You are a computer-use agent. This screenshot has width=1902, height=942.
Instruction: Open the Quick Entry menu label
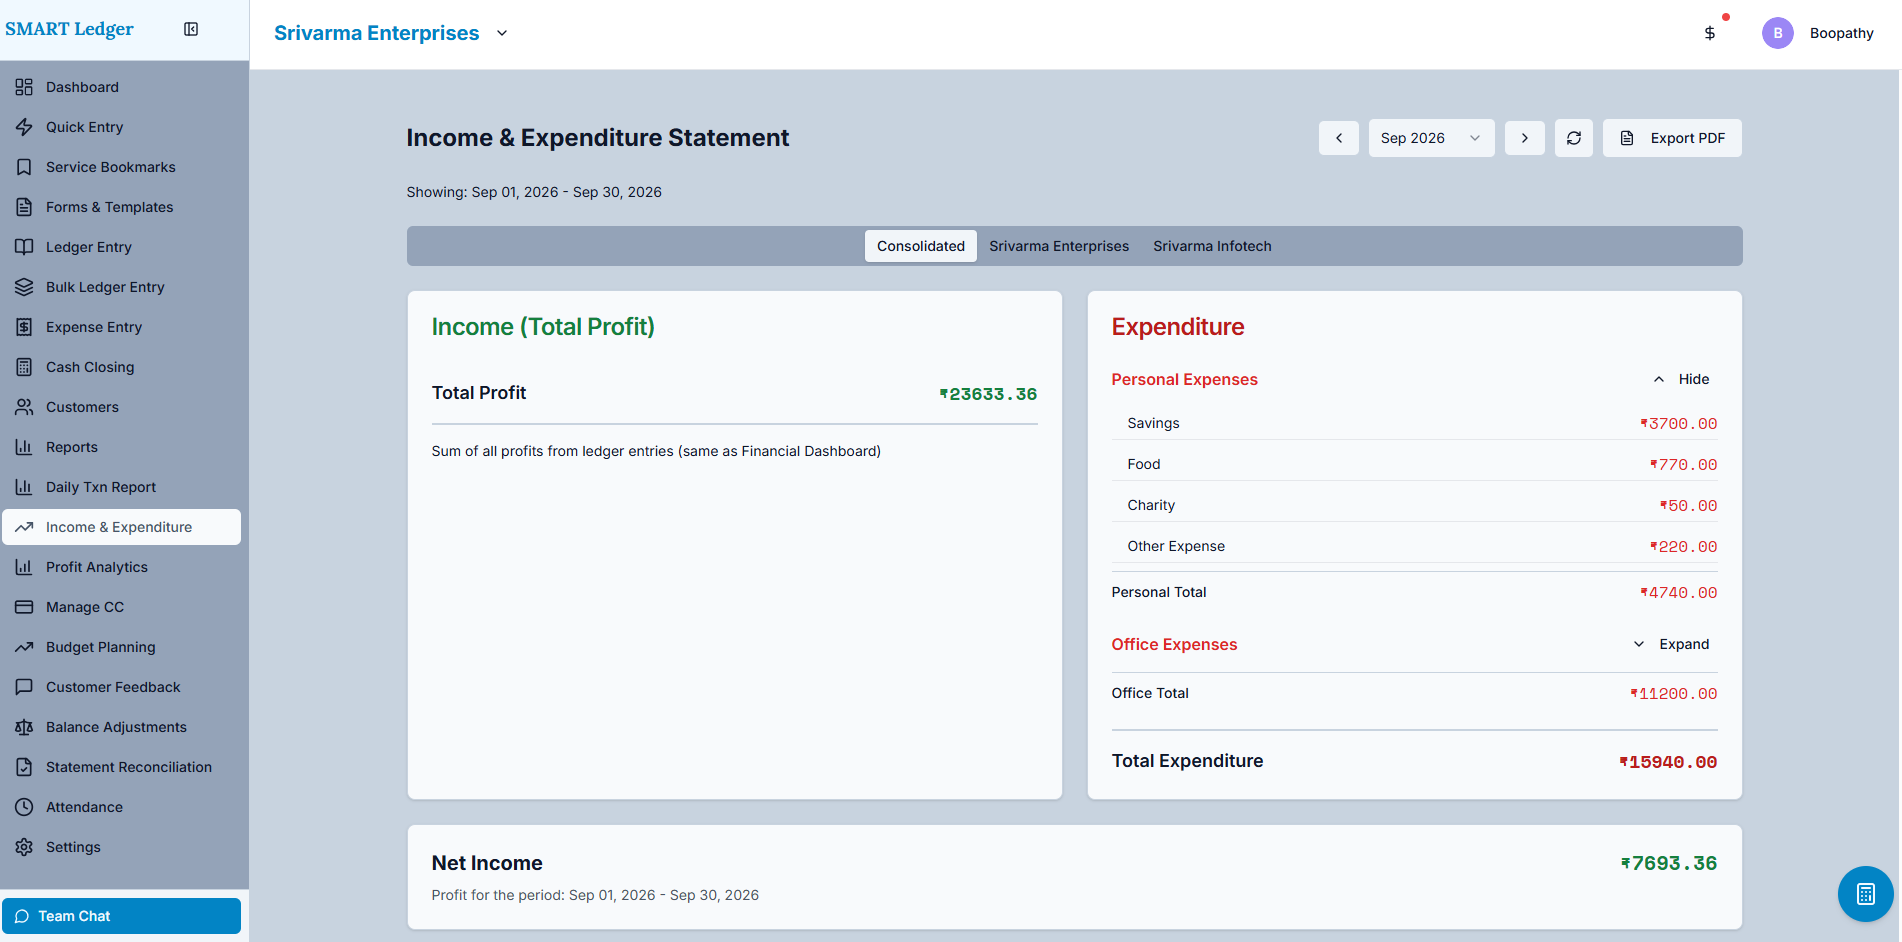click(85, 127)
